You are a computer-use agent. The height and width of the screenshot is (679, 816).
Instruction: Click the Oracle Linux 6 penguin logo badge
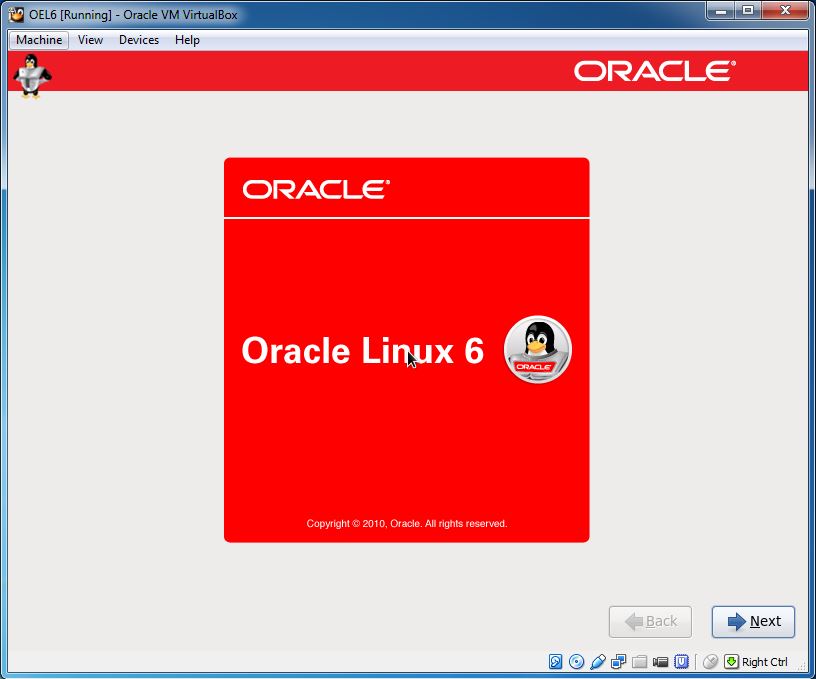pyautogui.click(x=537, y=349)
